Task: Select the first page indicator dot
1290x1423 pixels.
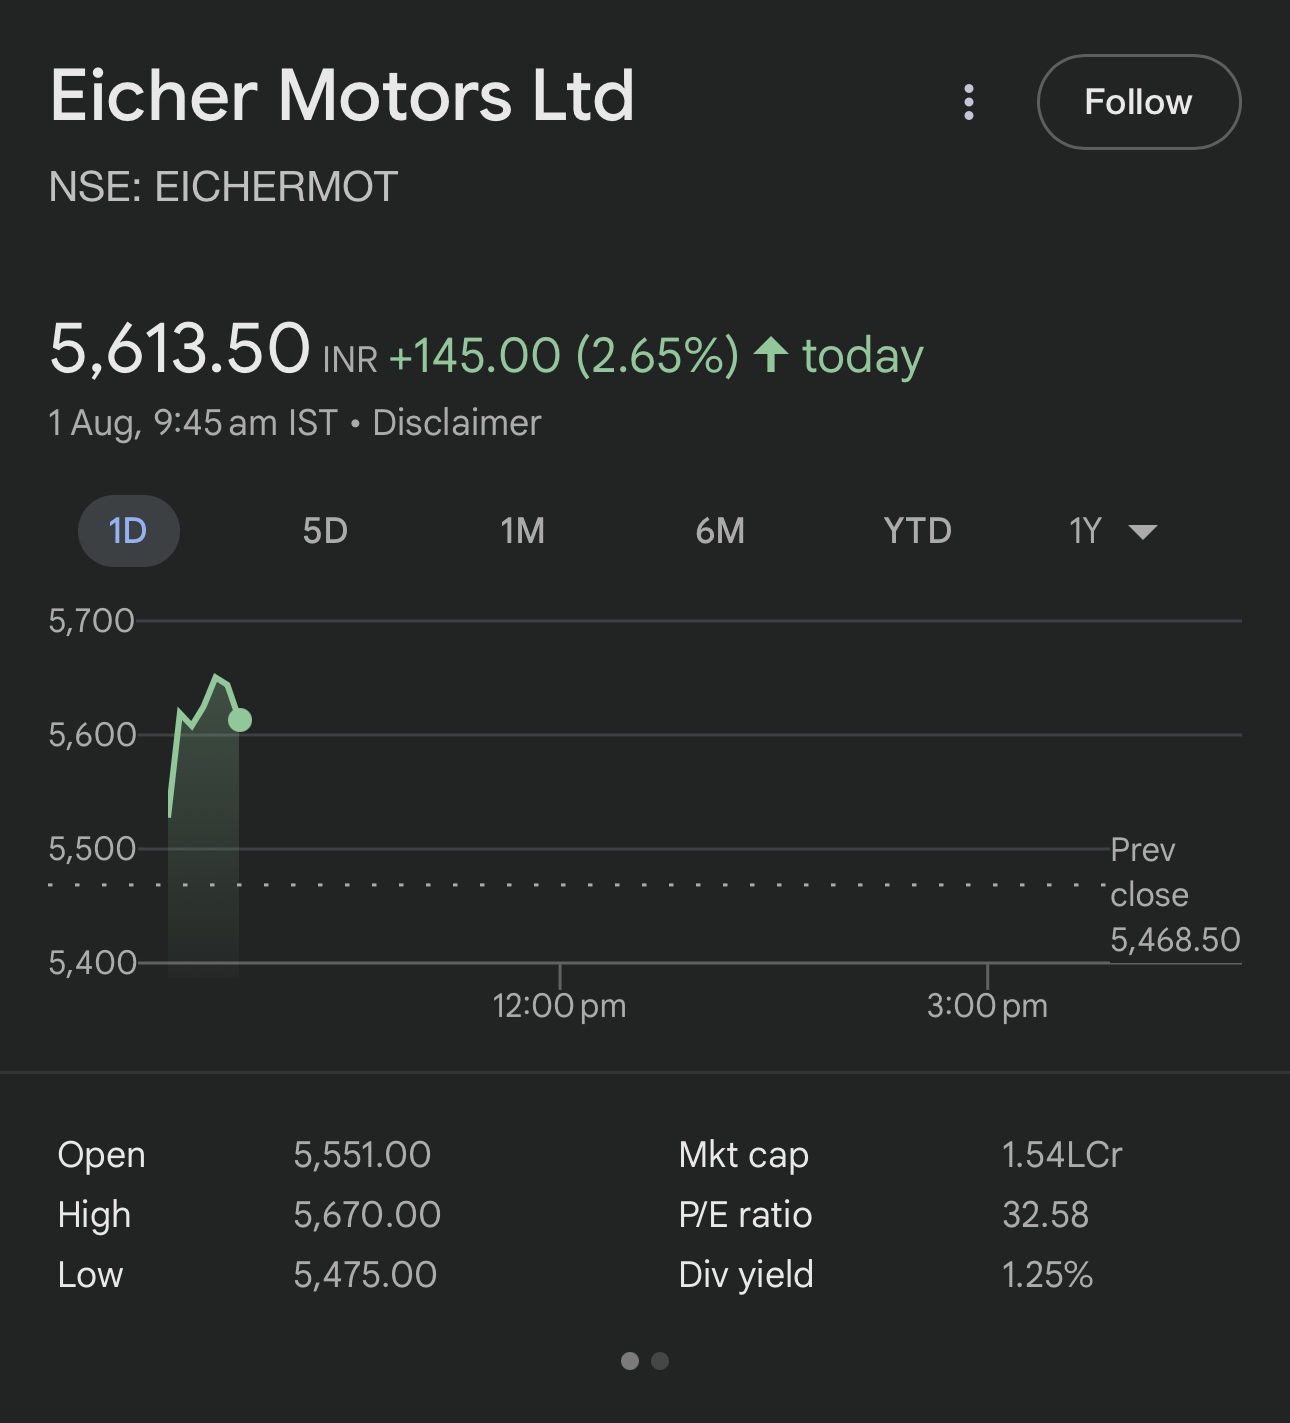Action: coord(630,1361)
